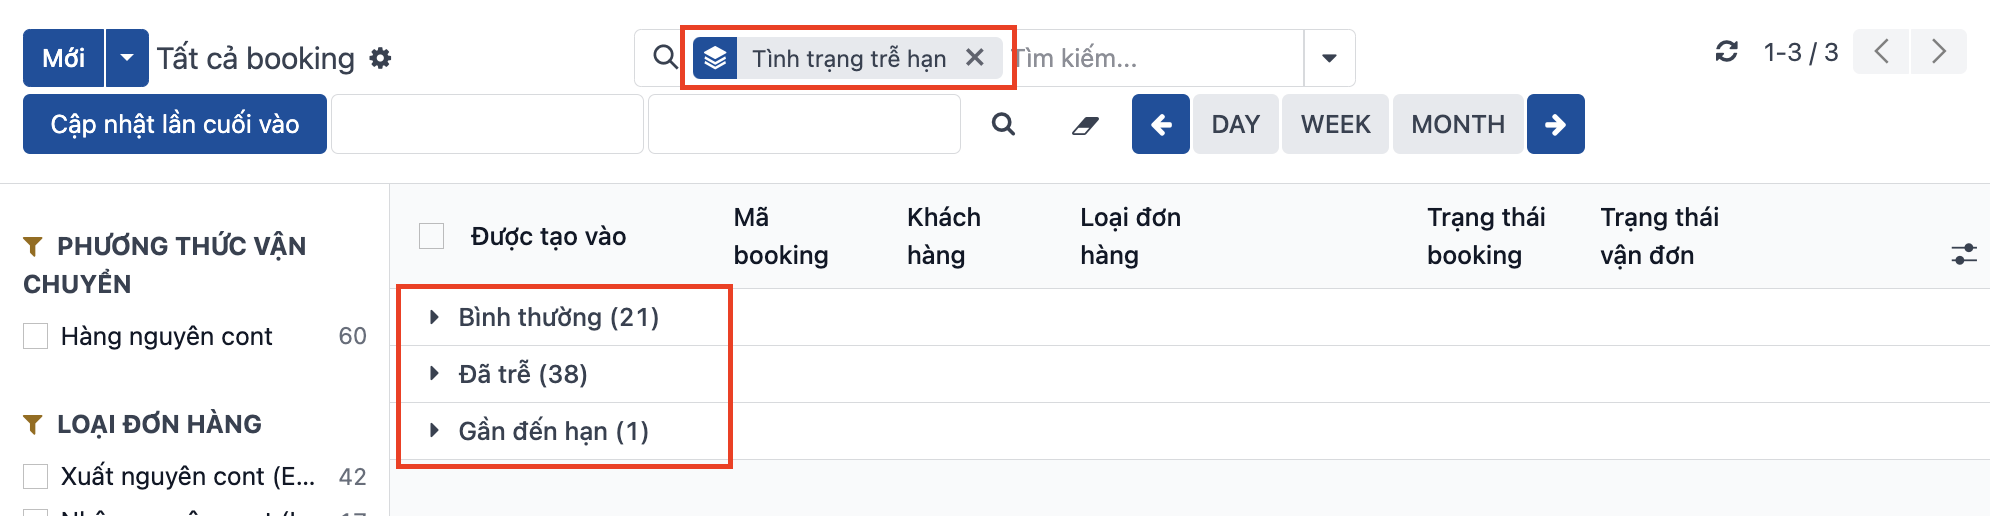Viewport: 1990px width, 516px height.
Task: Switch to the WEEK view
Action: 1335,124
